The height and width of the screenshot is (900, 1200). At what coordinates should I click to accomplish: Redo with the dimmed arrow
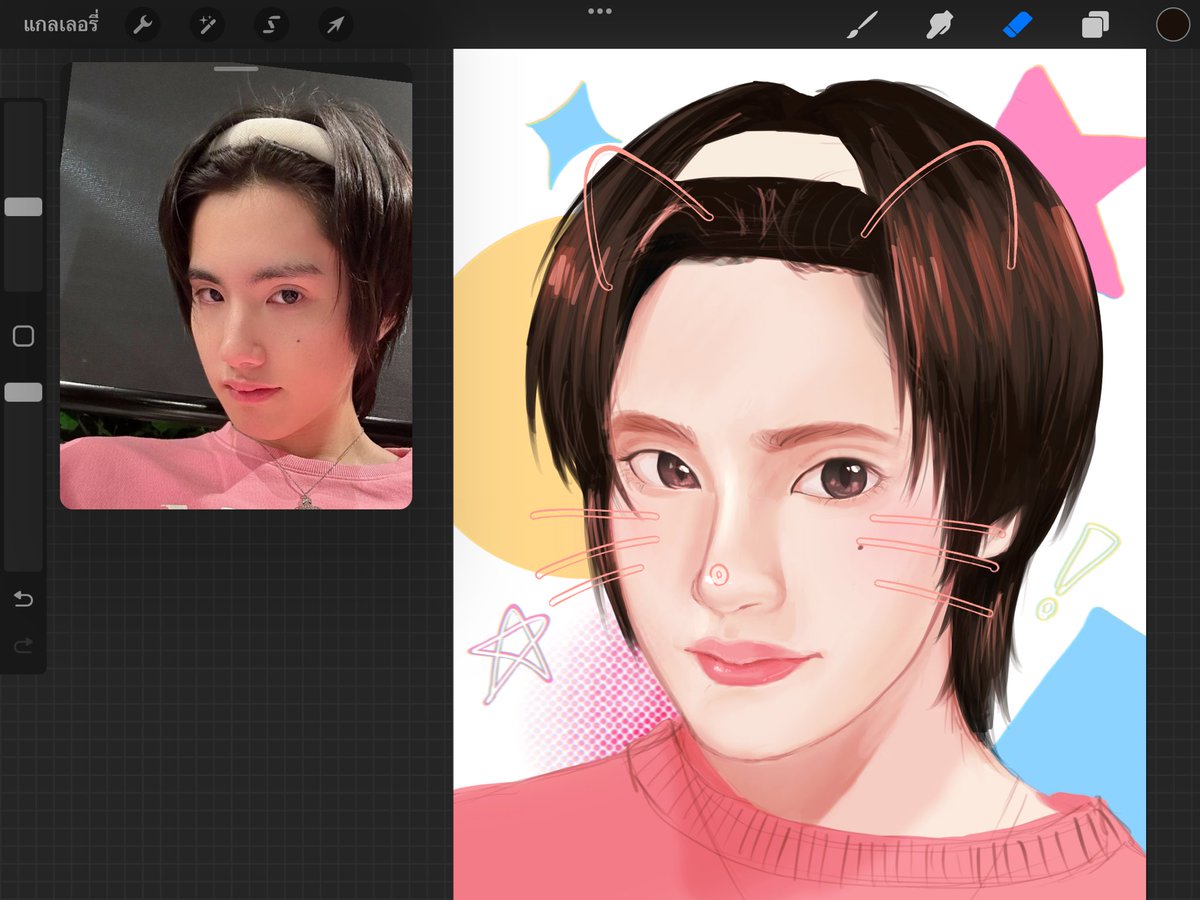point(23,646)
